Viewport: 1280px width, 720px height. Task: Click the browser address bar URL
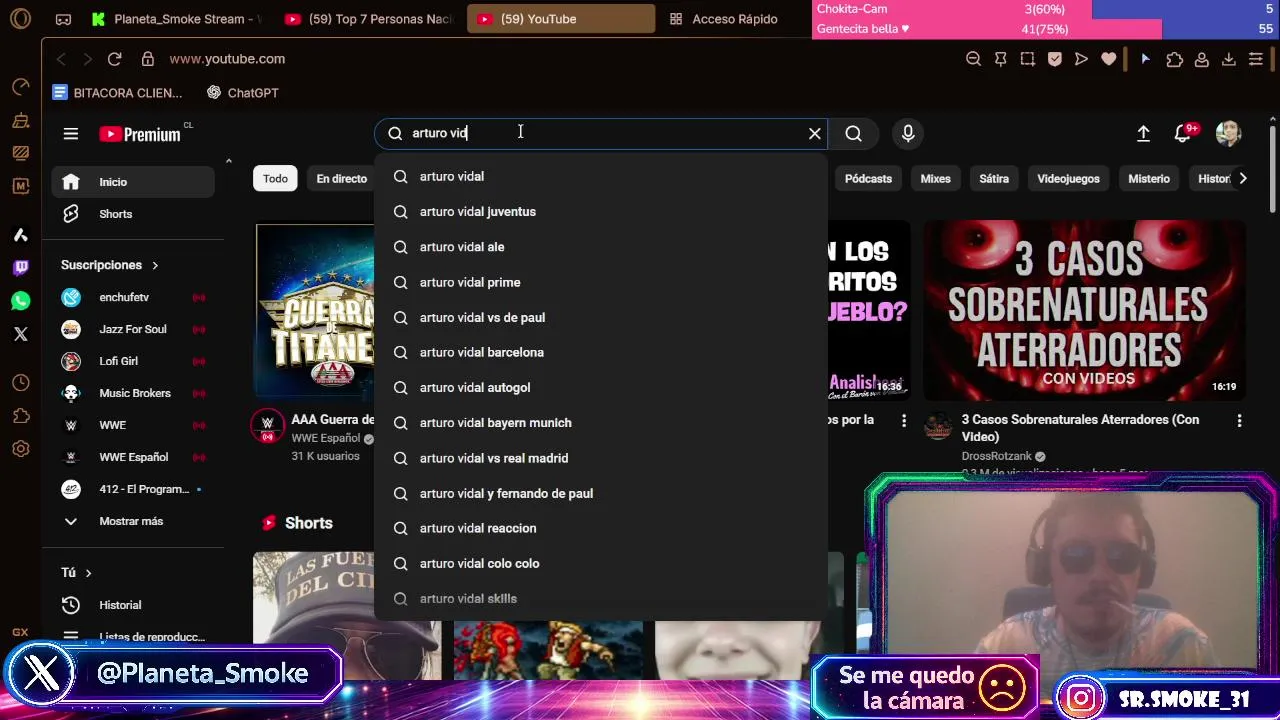coord(227,59)
